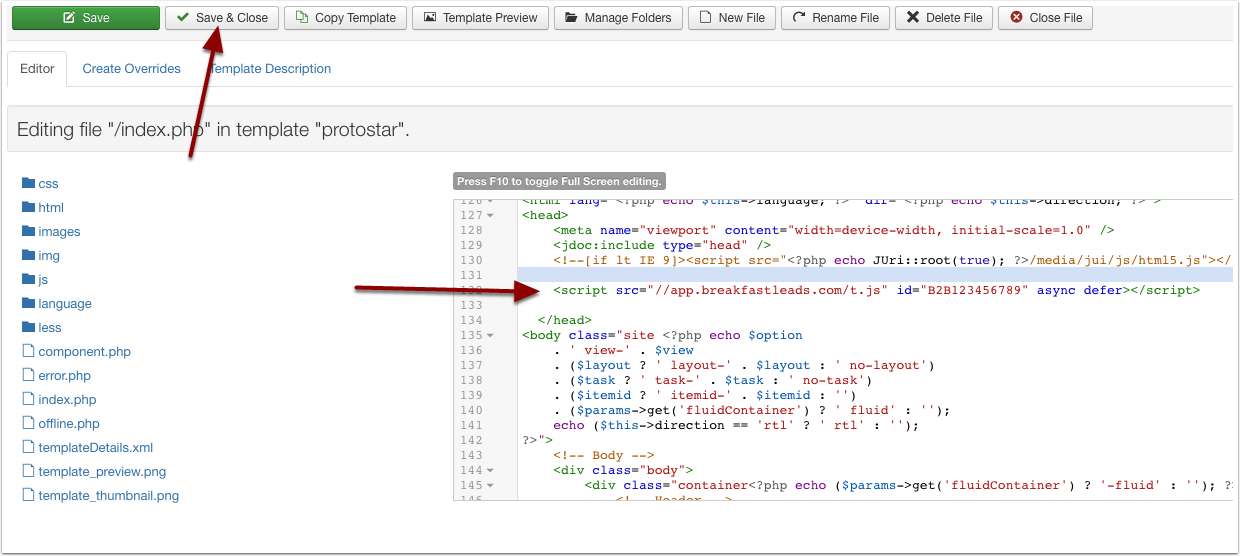The width and height of the screenshot is (1240, 556).
Task: Click the language folder icon
Action: [28, 303]
